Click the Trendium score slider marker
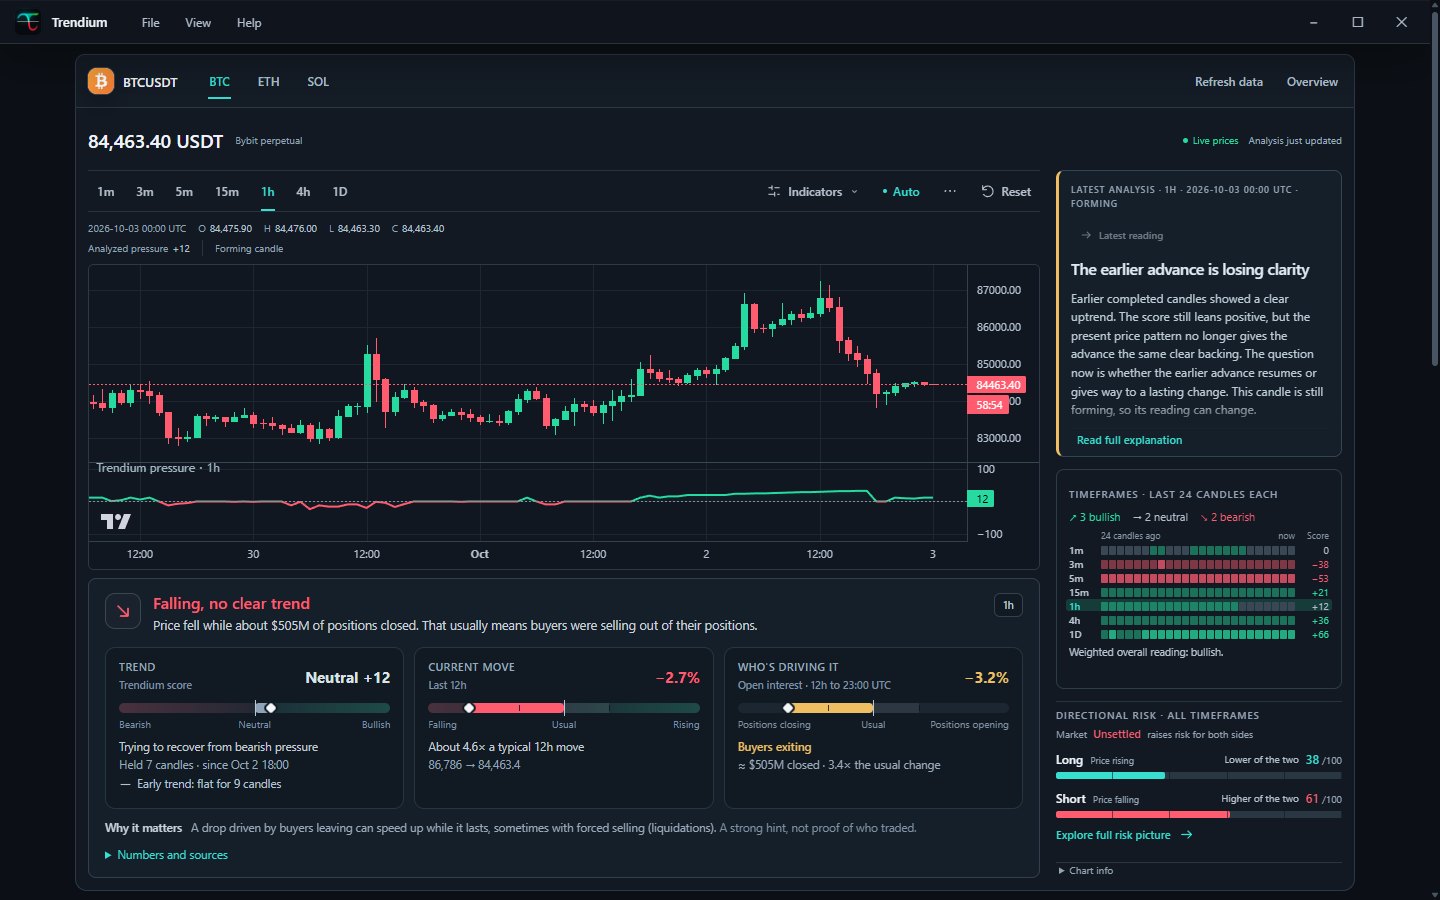Image resolution: width=1440 pixels, height=900 pixels. [270, 708]
